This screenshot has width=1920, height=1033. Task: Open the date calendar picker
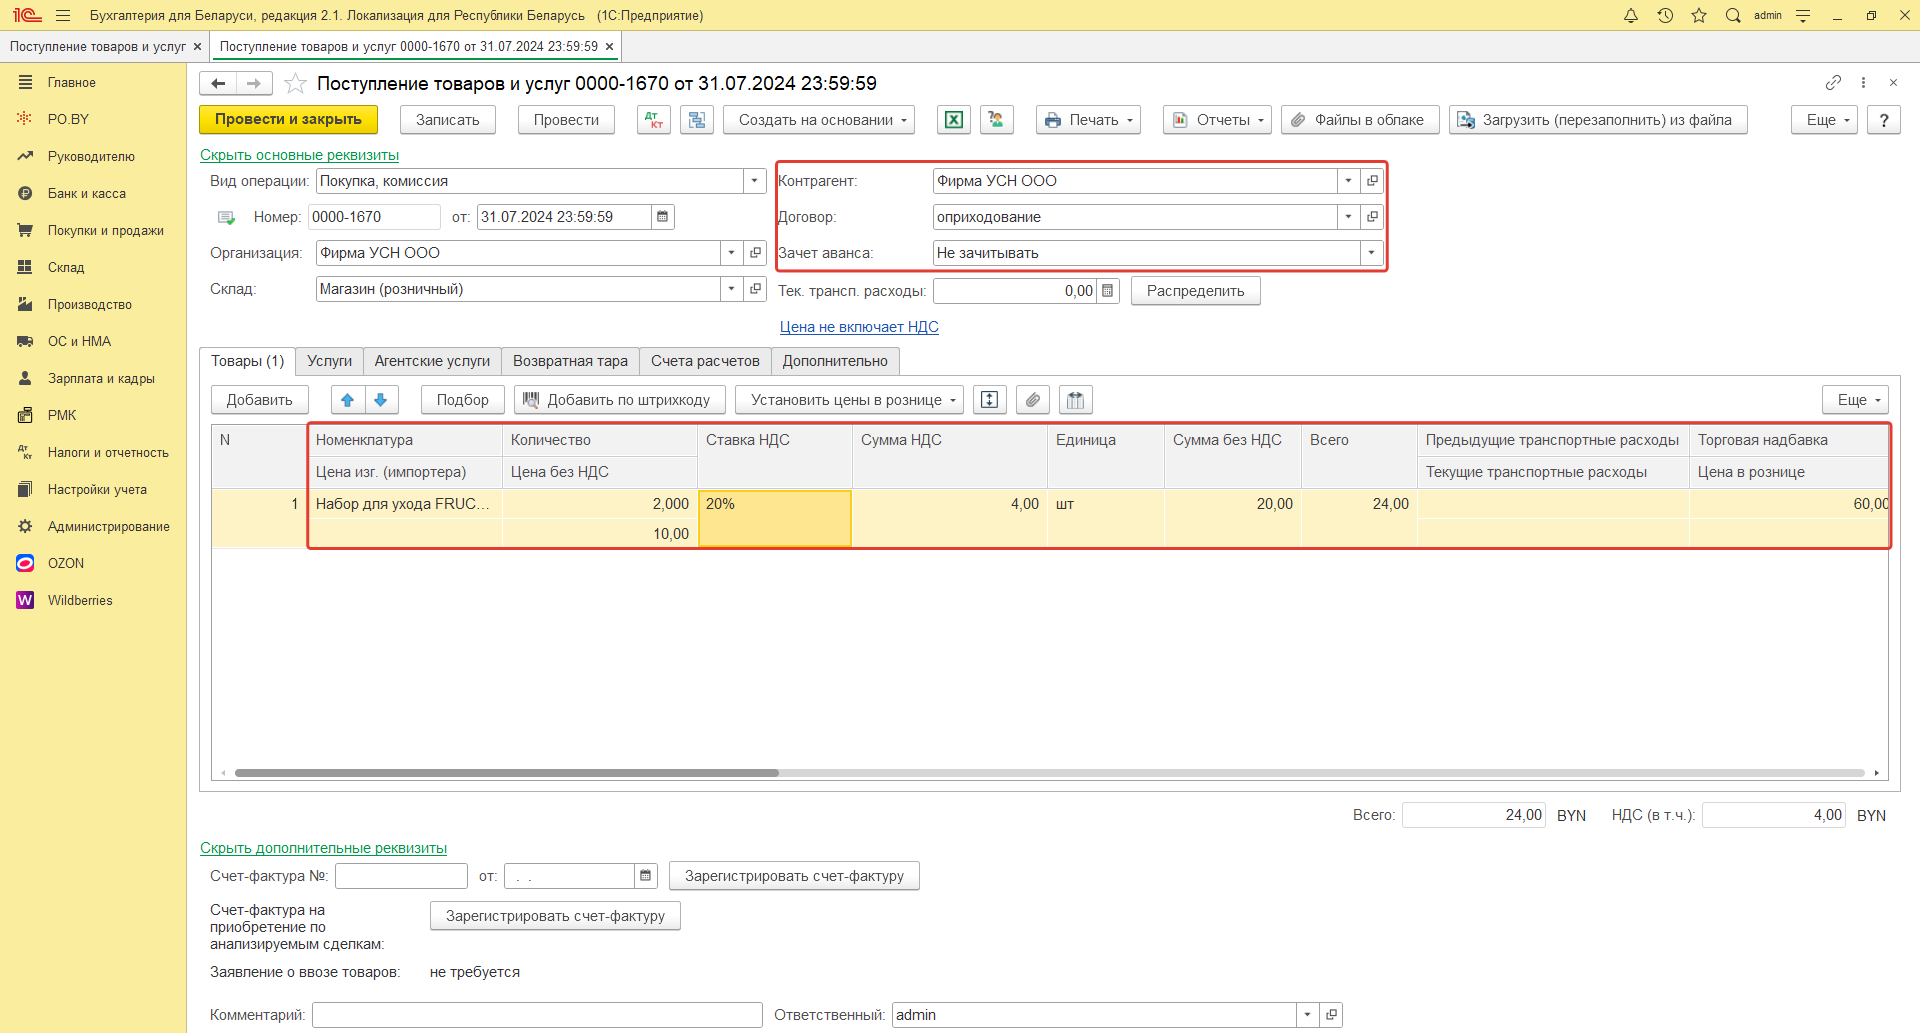tap(663, 217)
